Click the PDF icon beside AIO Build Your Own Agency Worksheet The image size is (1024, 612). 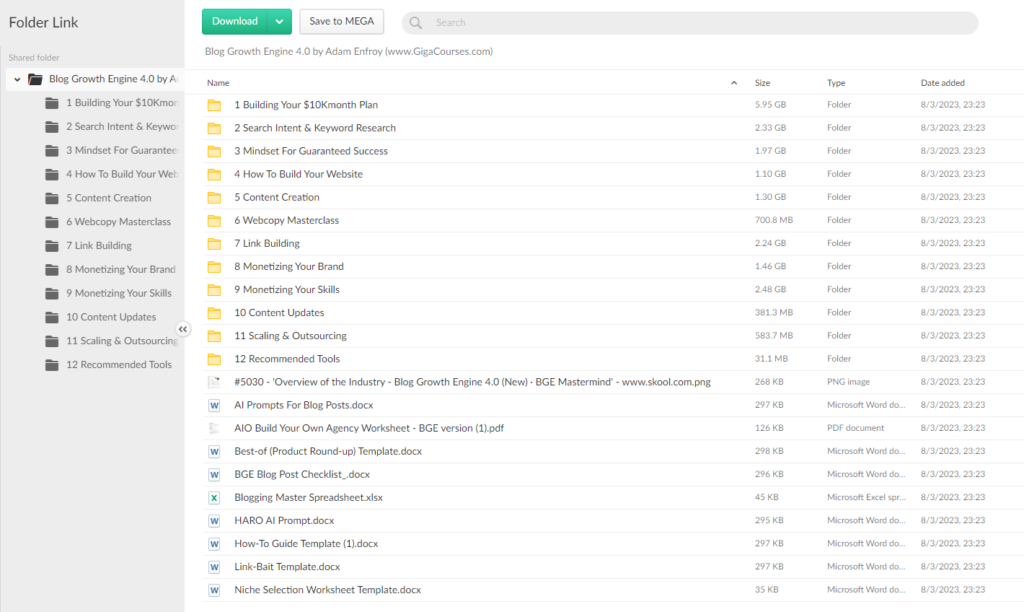pos(214,428)
